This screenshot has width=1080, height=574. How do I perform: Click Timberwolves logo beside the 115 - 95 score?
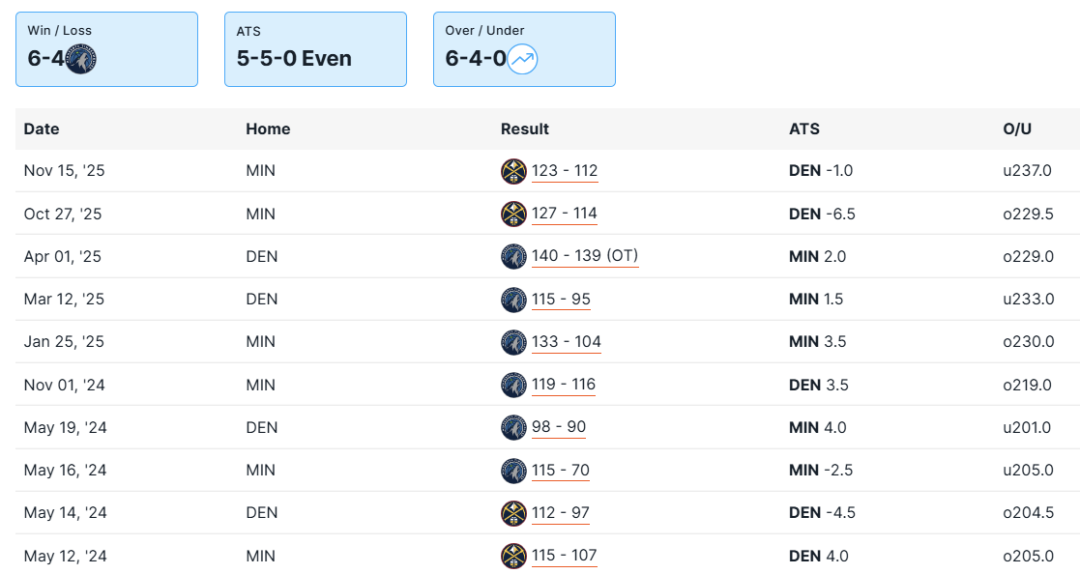tap(513, 299)
